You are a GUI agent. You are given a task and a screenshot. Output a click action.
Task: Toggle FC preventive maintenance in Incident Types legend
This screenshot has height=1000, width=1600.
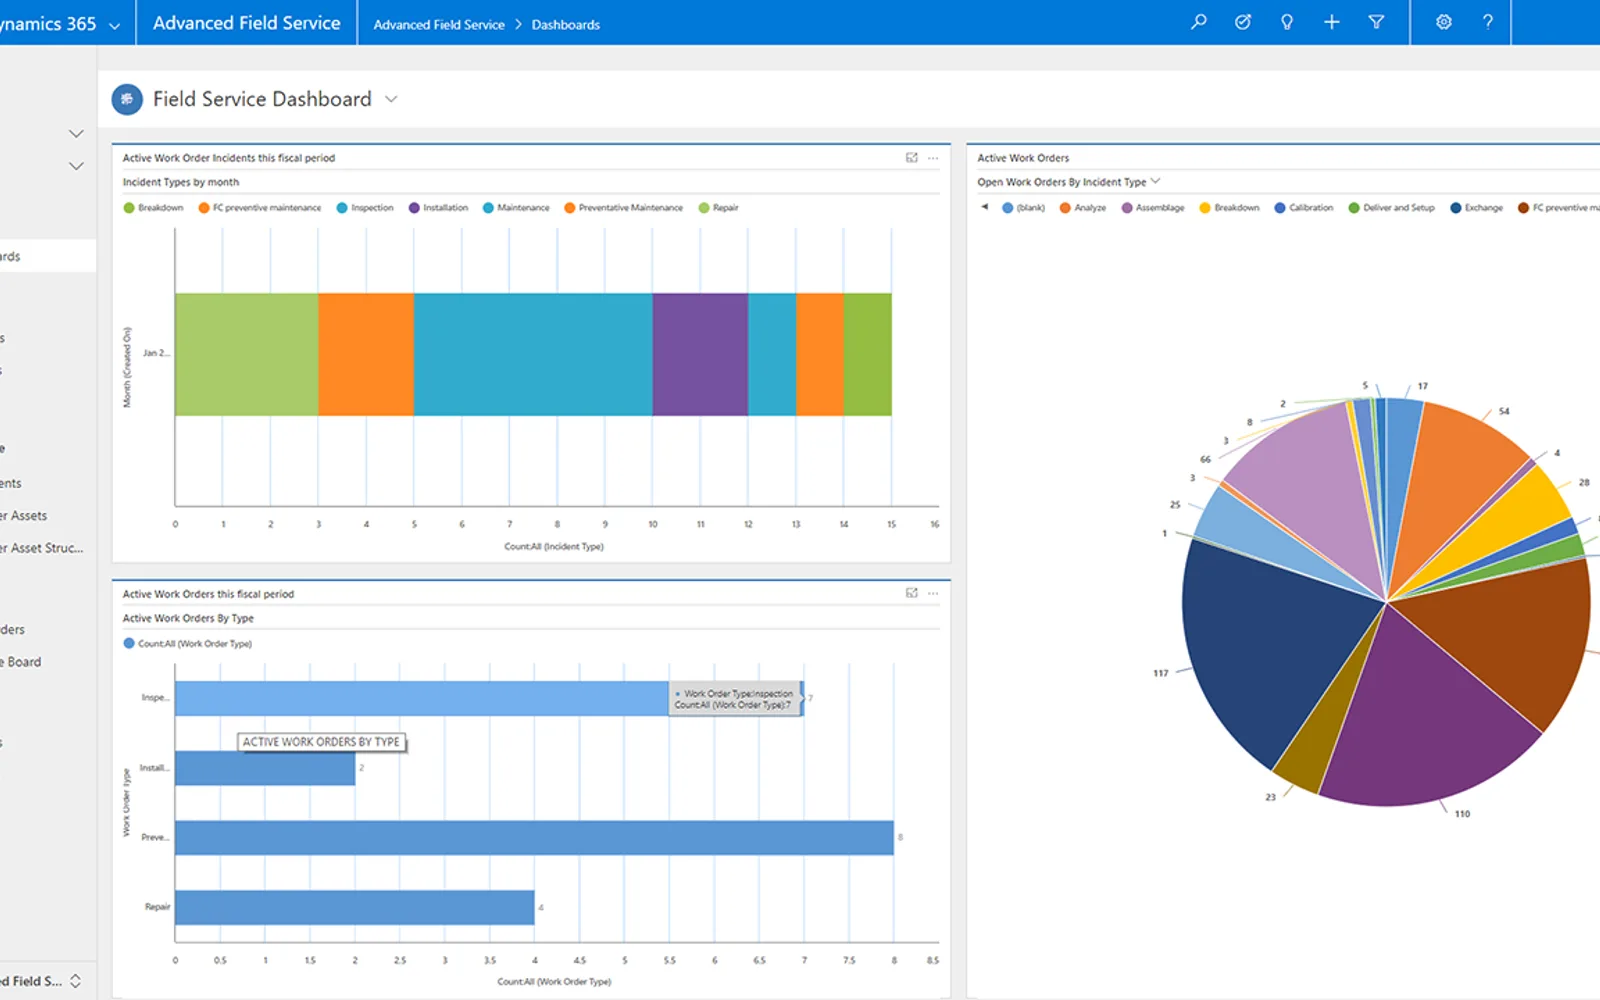(260, 208)
